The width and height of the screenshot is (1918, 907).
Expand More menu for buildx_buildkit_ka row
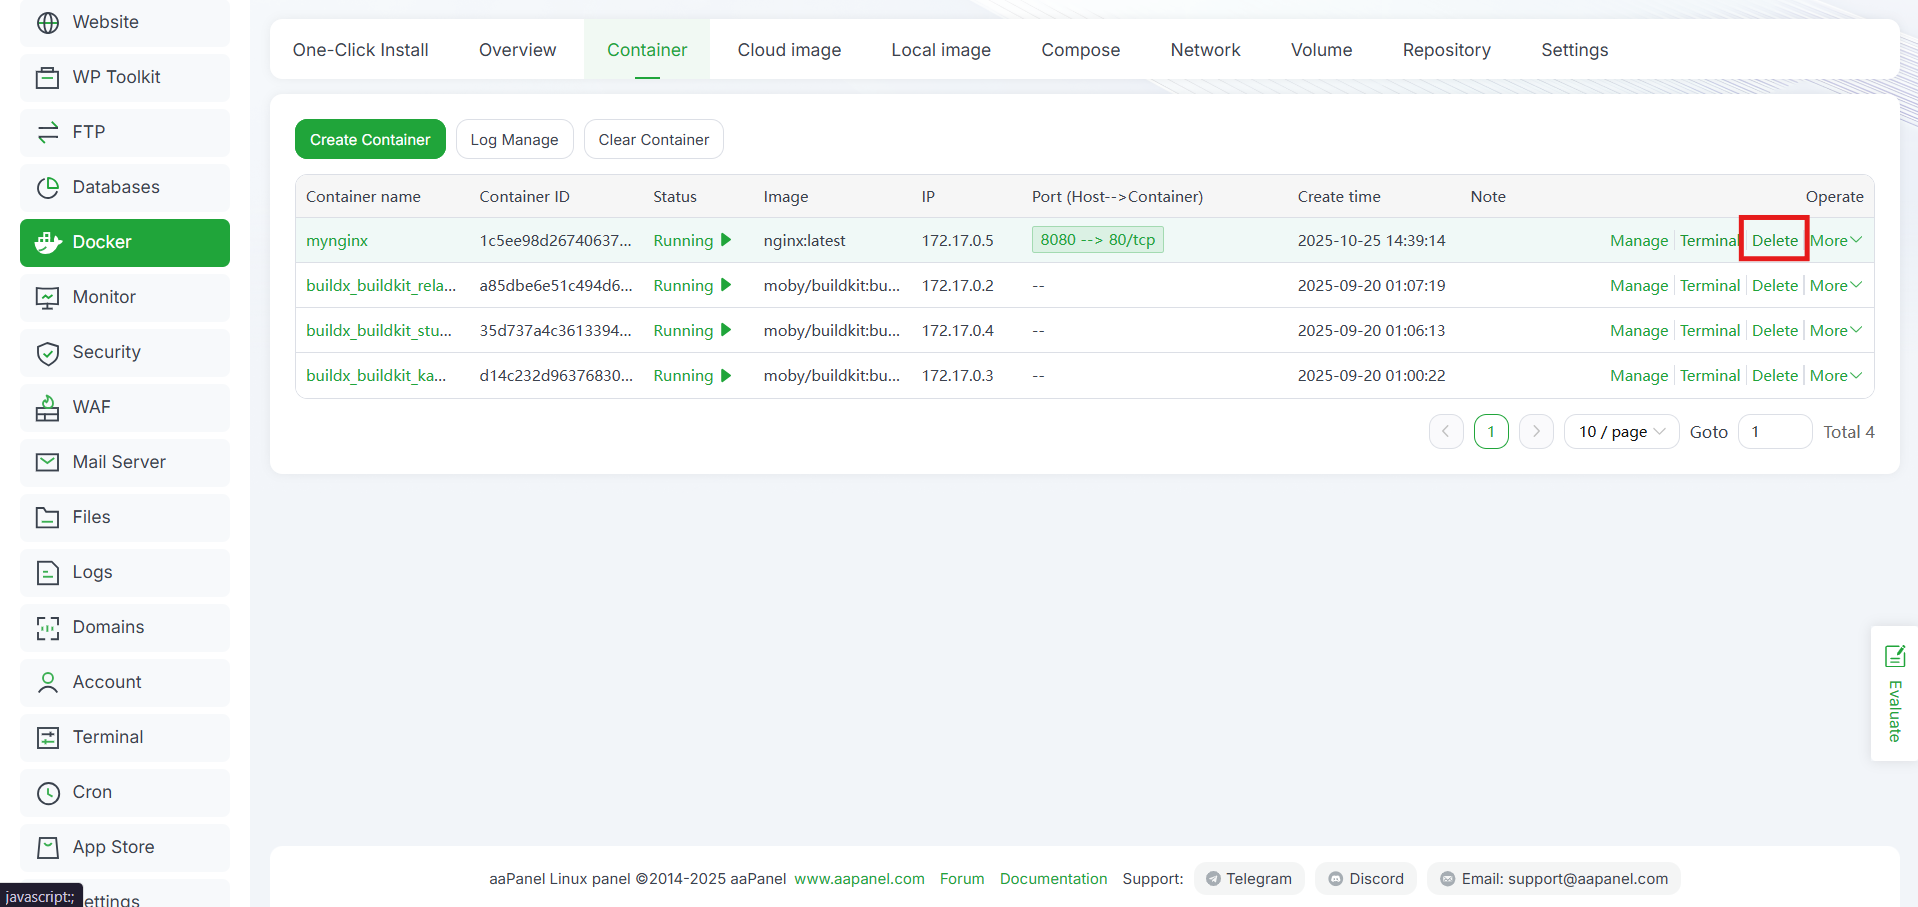point(1836,375)
